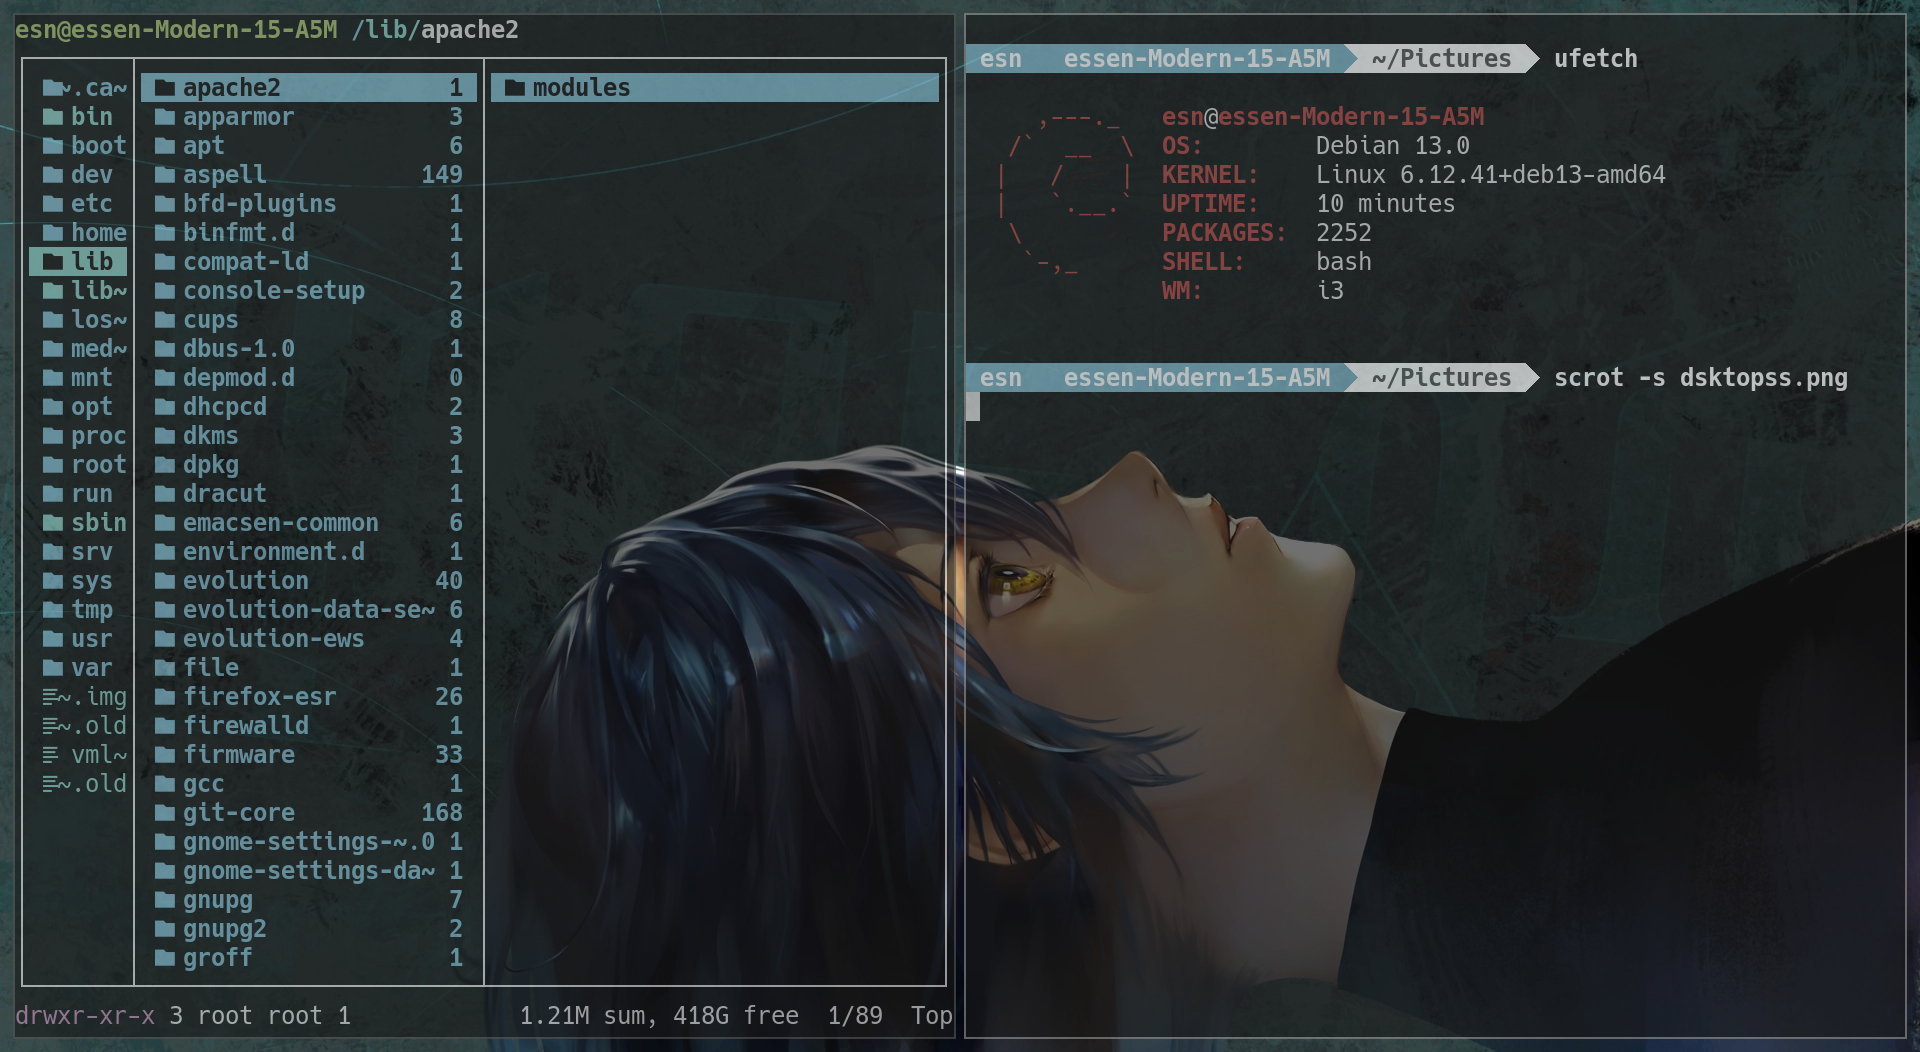Click the scrot -s dsktopss.png command
This screenshot has width=1920, height=1052.
click(x=1701, y=378)
